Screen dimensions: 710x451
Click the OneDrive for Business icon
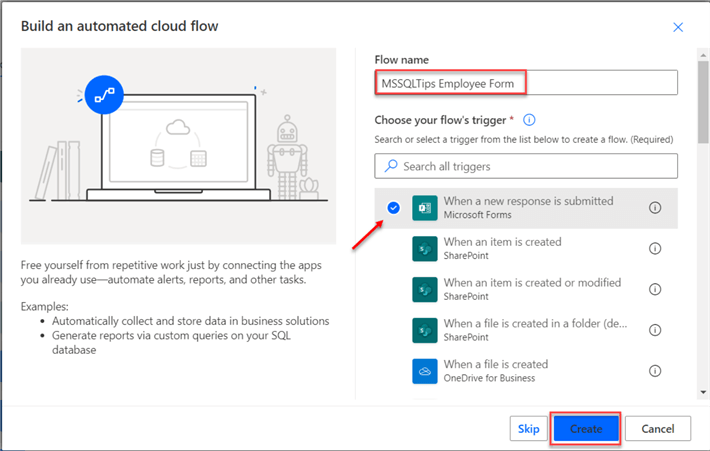coord(425,371)
